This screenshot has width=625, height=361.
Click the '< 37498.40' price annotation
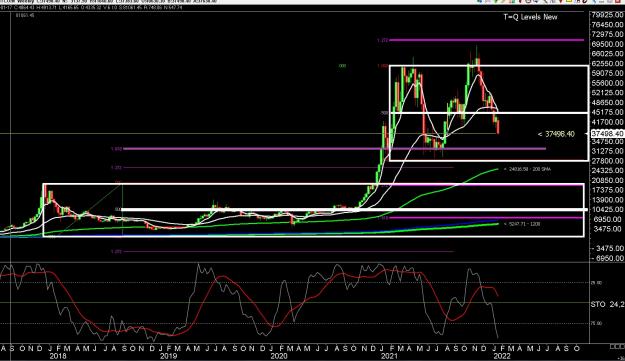click(x=556, y=134)
